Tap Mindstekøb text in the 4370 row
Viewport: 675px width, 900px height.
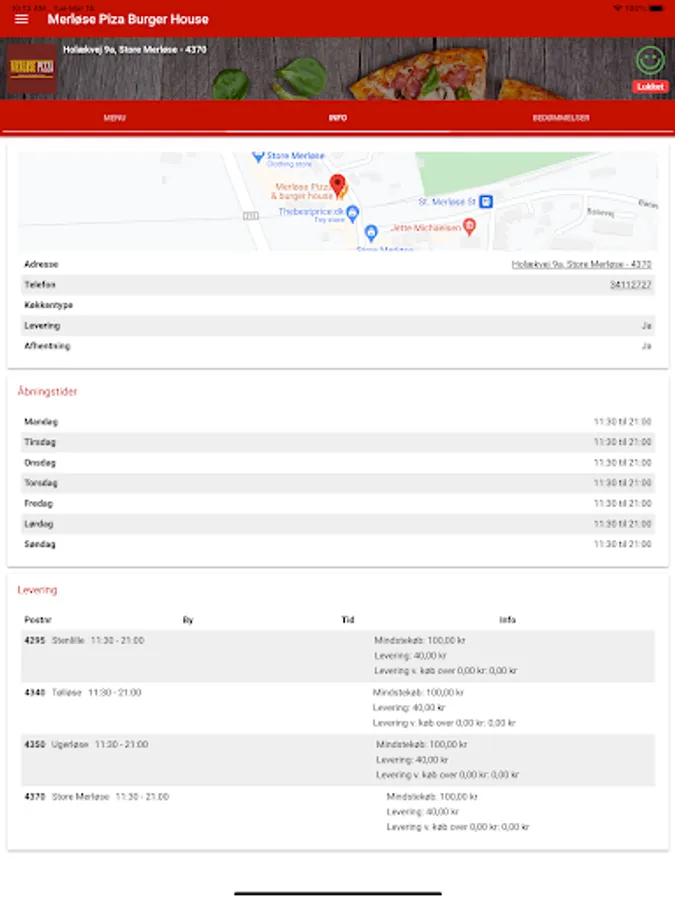(x=432, y=797)
